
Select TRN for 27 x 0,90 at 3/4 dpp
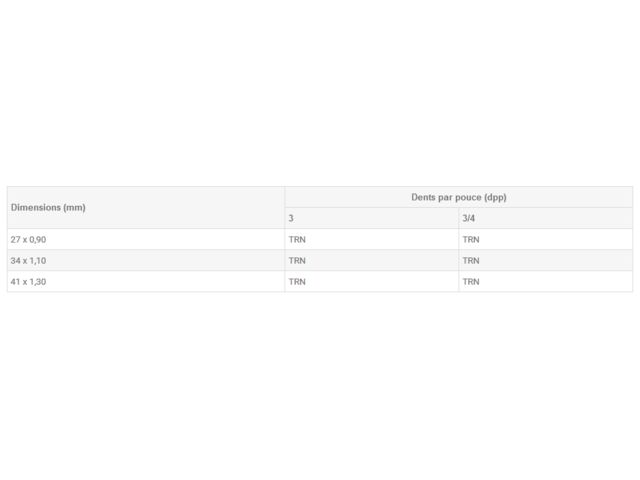(x=471, y=240)
